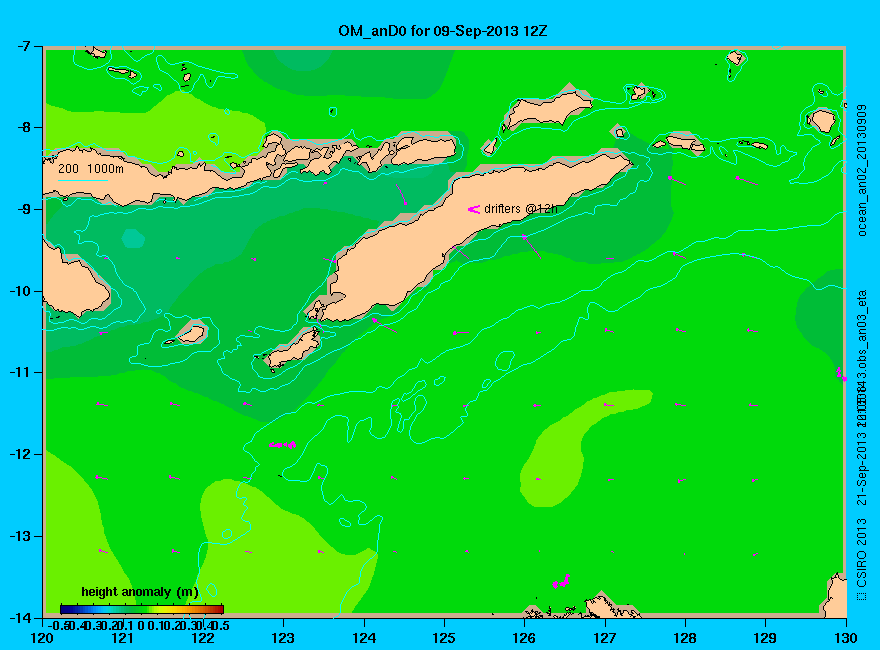Click the '200 1000m' contour legend text
Image resolution: width=880 pixels, height=650 pixels.
coord(91,168)
